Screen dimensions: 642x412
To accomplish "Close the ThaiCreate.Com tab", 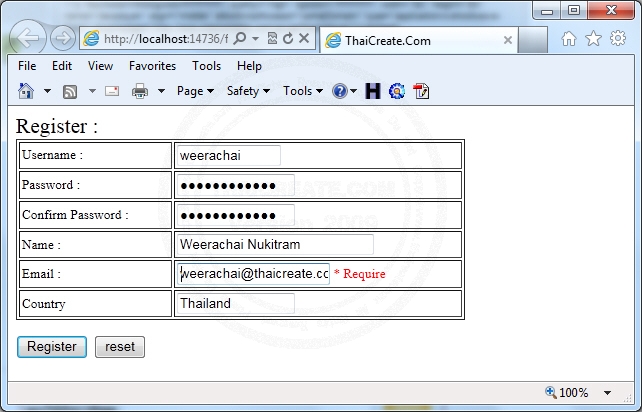I will pos(508,40).
